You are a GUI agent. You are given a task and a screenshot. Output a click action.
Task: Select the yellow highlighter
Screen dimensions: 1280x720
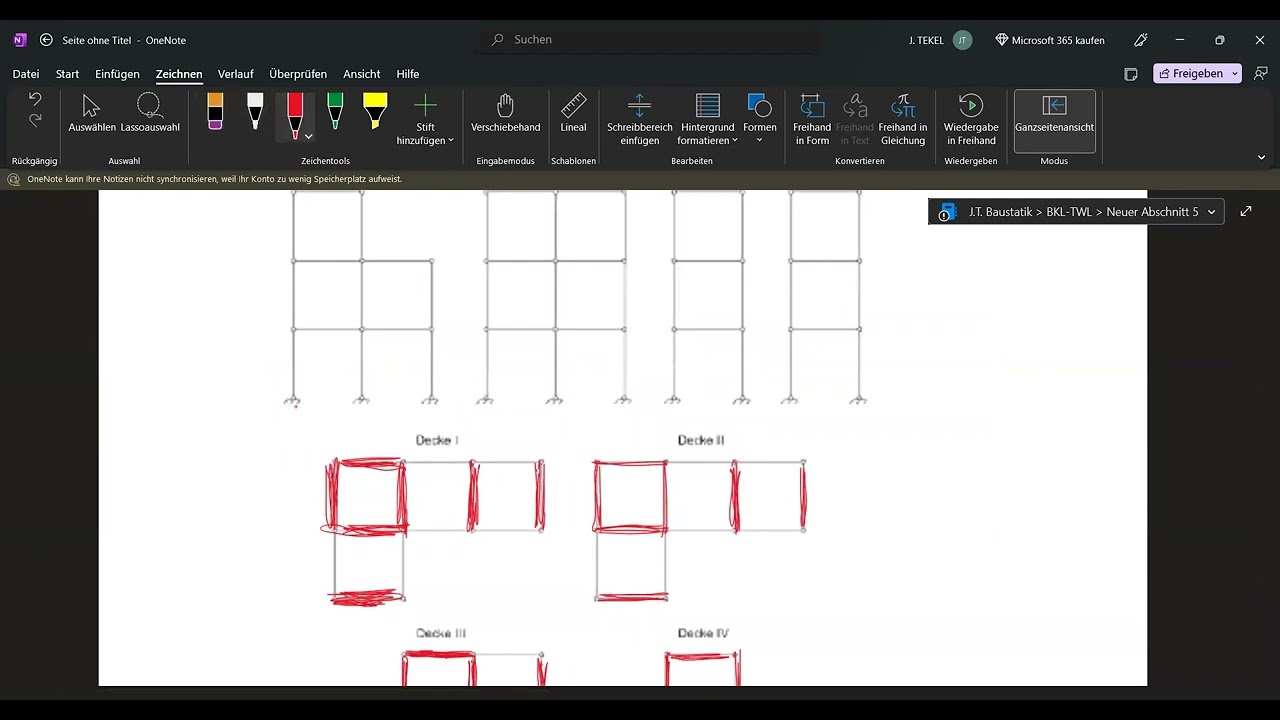click(375, 112)
